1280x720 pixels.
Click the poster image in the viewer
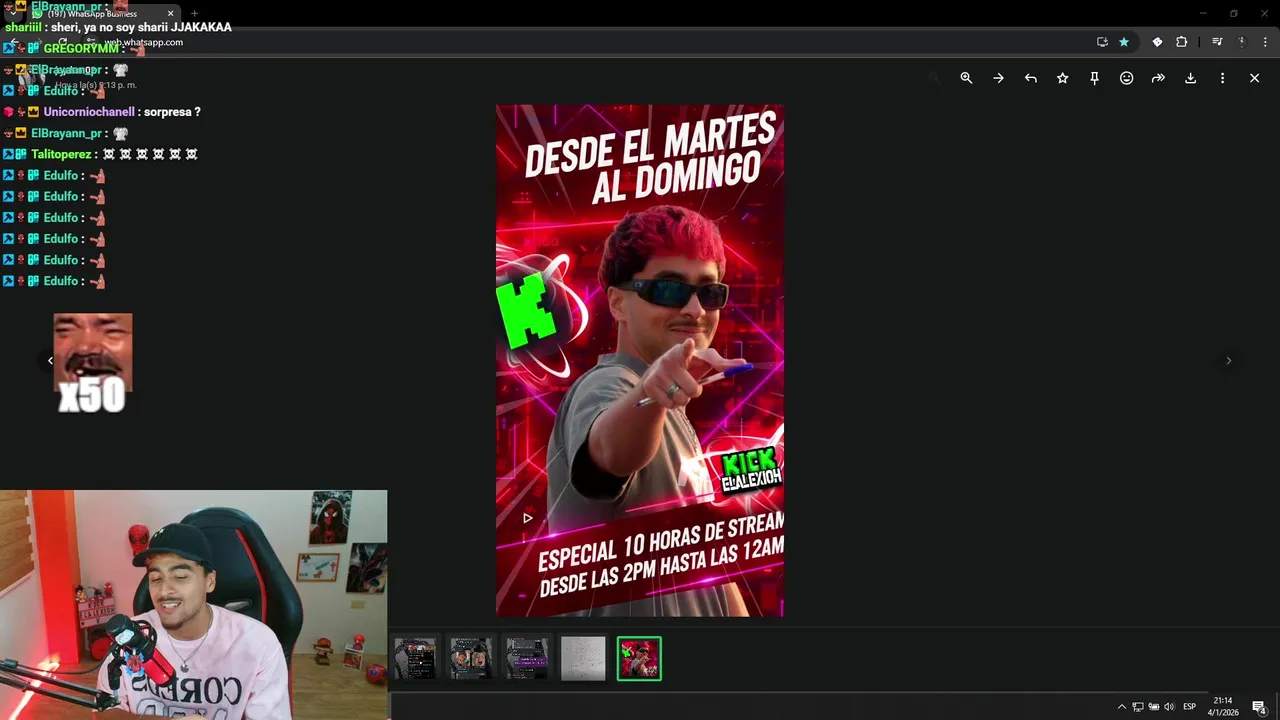click(640, 361)
